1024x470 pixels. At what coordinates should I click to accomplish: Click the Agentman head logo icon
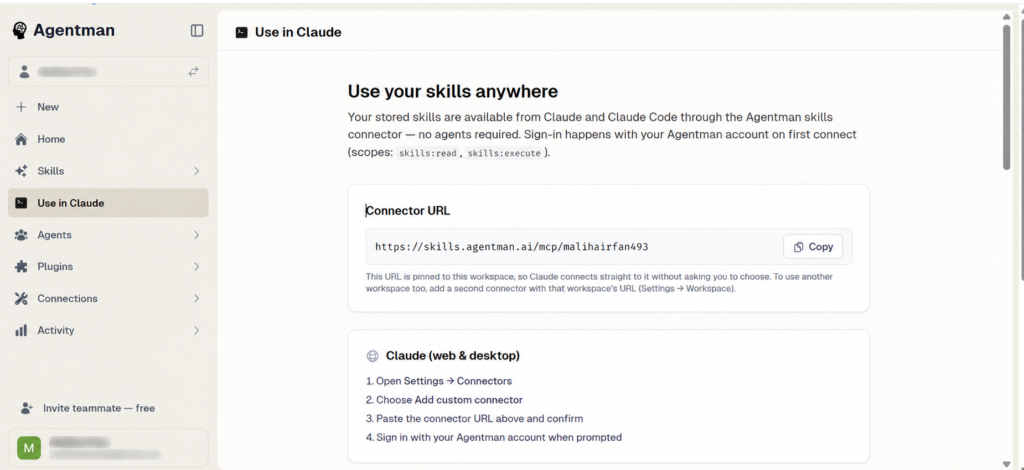[x=20, y=30]
